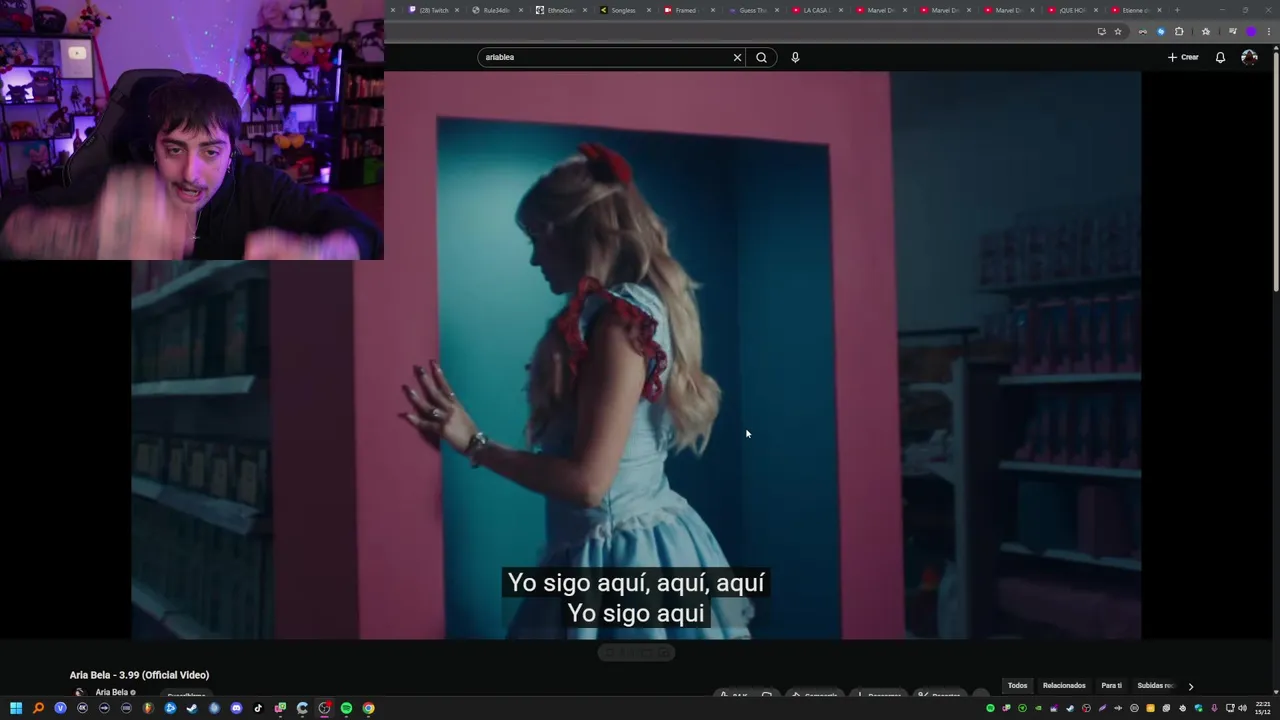
Task: Open Google Chrome from the taskbar
Action: [x=368, y=708]
